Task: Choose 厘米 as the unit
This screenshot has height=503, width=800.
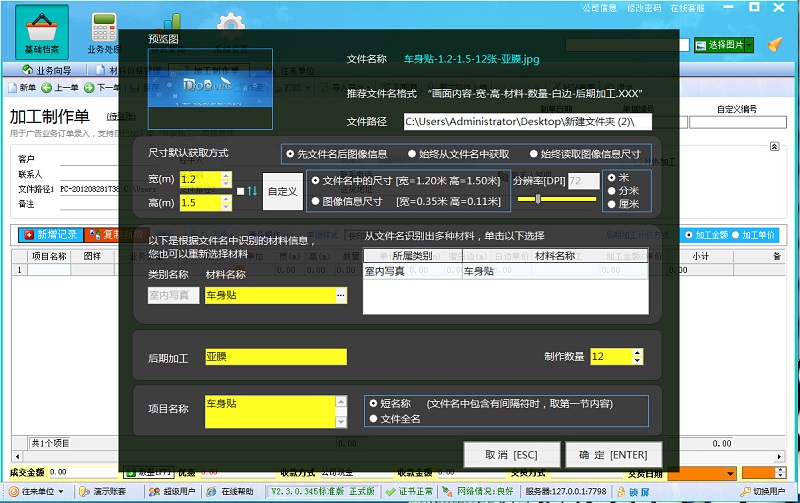Action: click(613, 204)
